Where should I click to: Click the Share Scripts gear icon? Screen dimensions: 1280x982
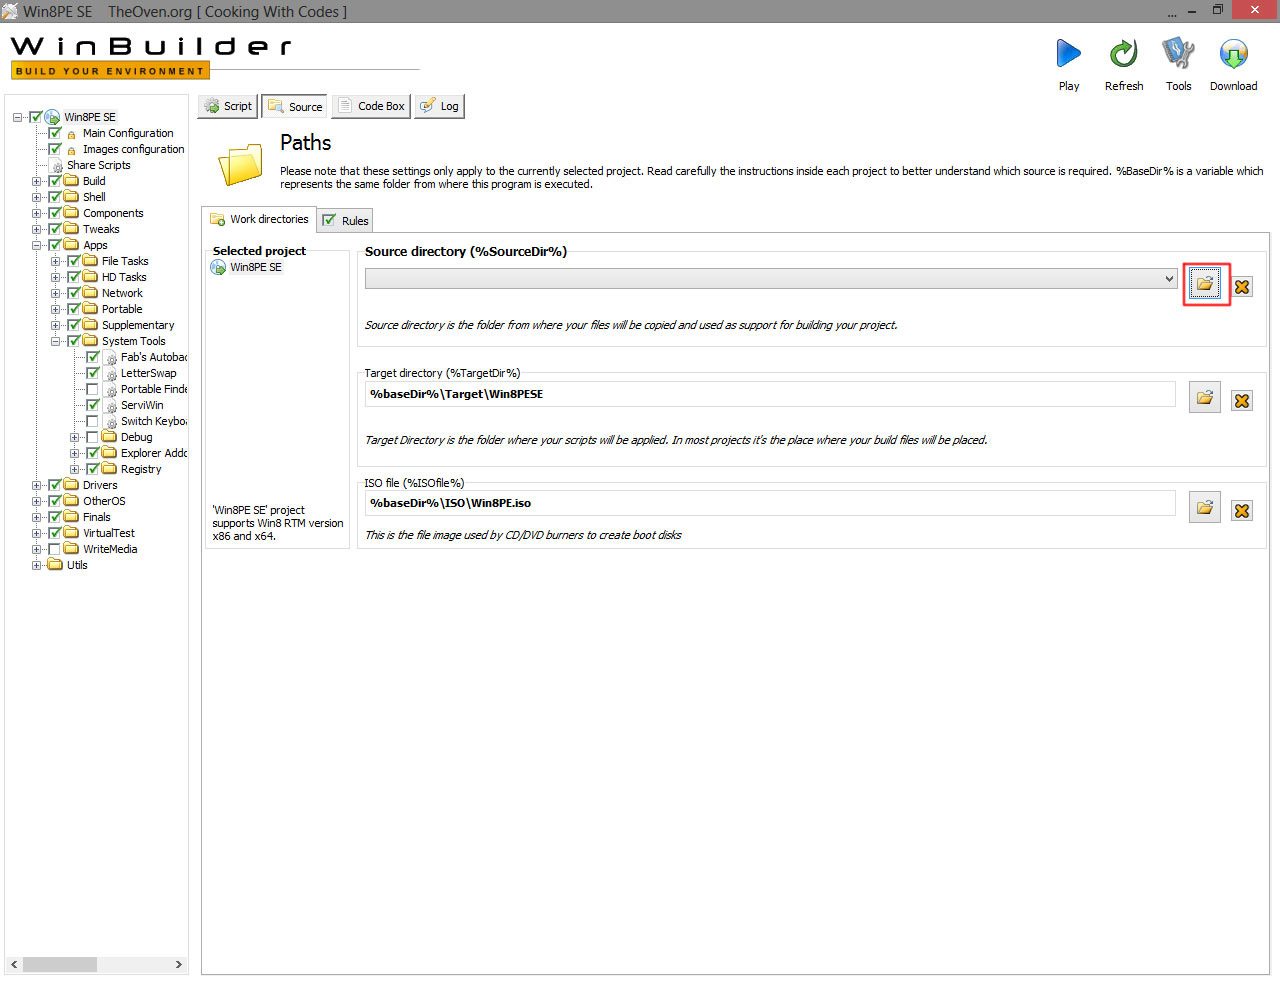pyautogui.click(x=57, y=166)
